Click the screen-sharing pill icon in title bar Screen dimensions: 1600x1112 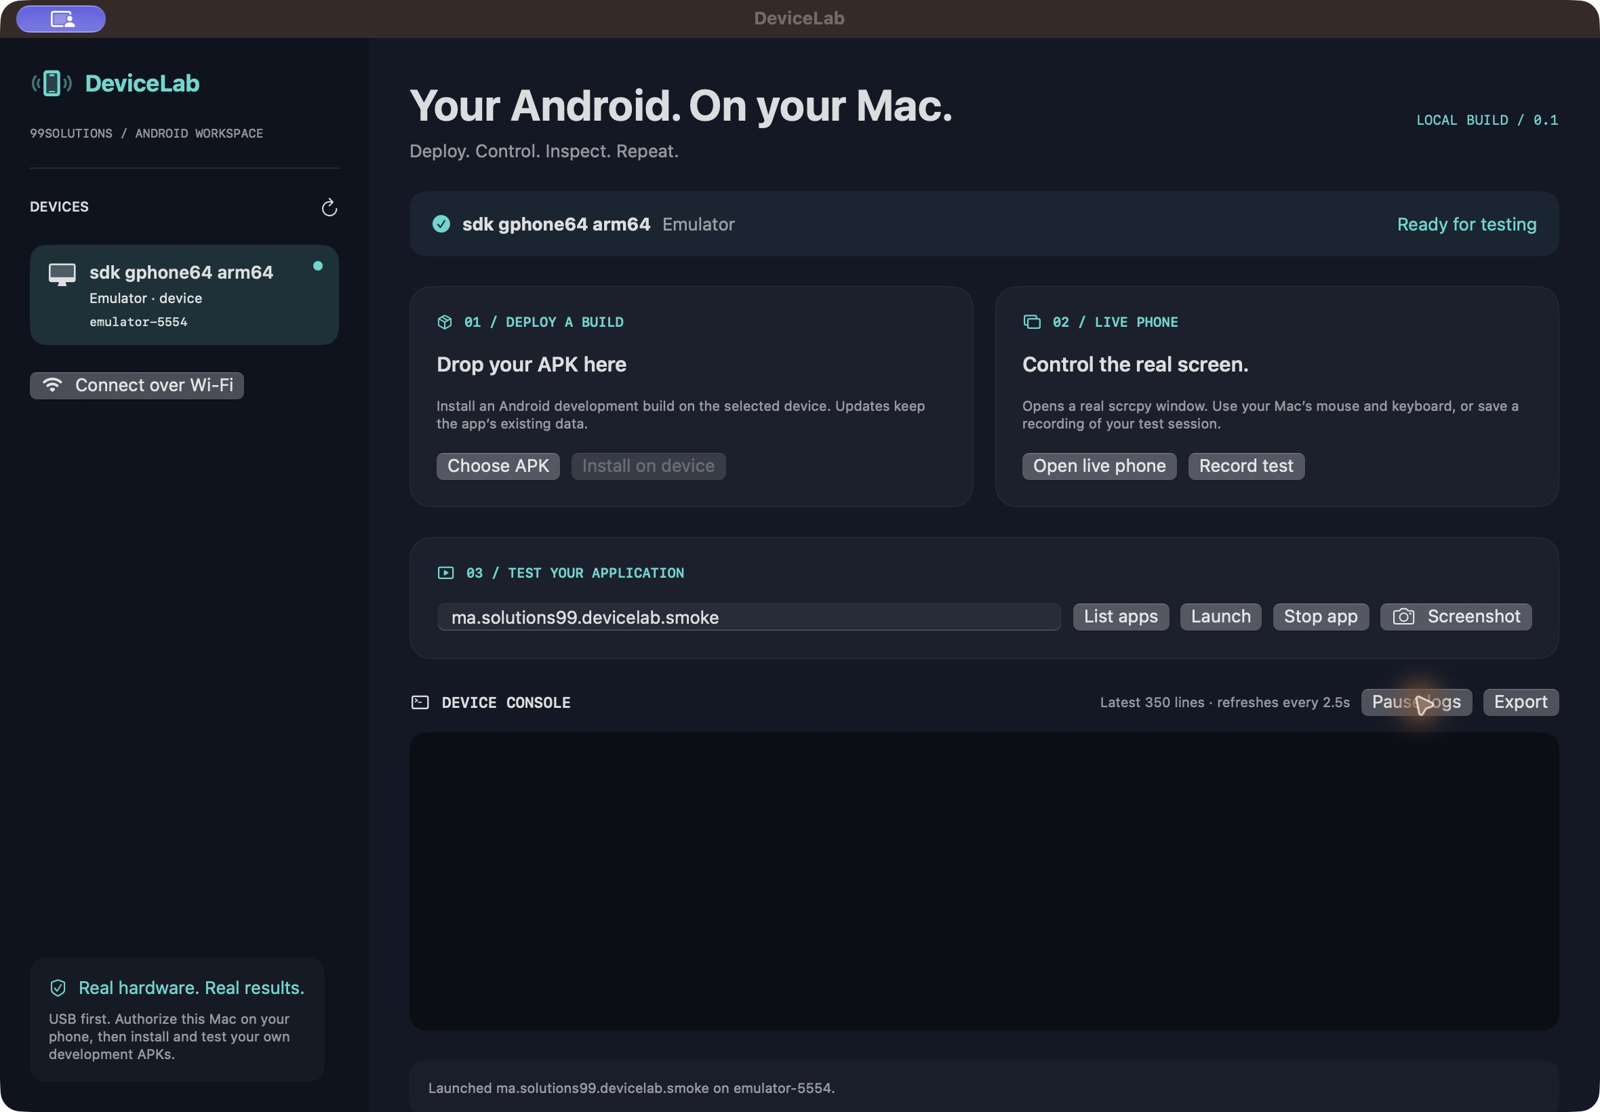[61, 18]
